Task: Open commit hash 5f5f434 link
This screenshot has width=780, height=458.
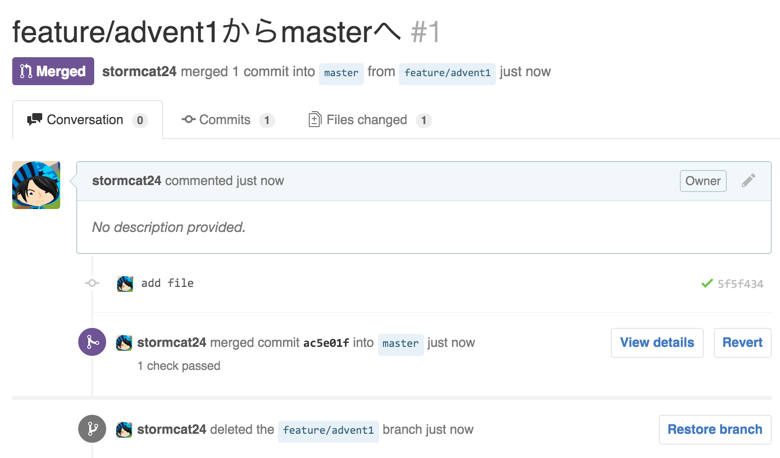Action: click(740, 284)
